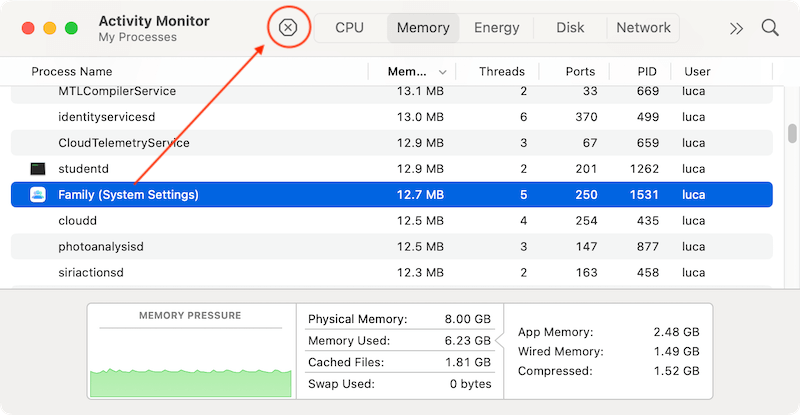Viewport: 800px width, 415px height.
Task: Click the studentd terminal icon
Action: click(38, 169)
